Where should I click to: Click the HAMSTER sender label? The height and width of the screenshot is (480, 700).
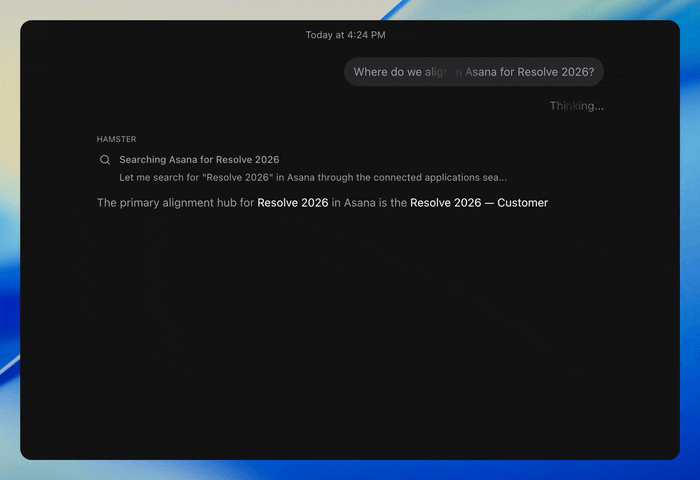click(x=117, y=139)
